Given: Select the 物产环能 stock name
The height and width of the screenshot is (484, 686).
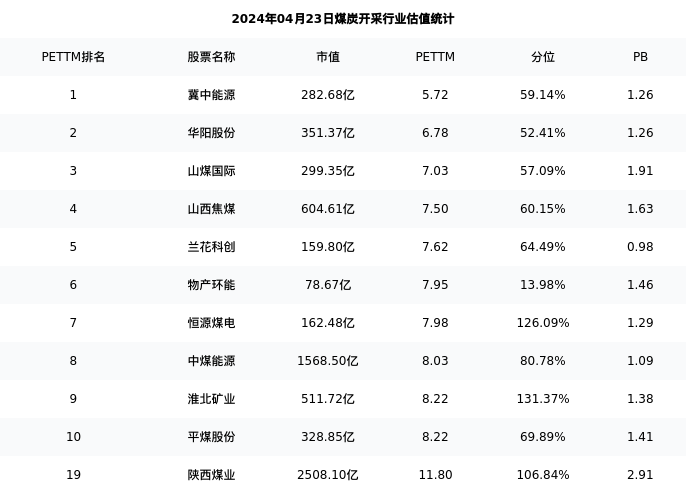Looking at the screenshot, I should coord(211,285).
